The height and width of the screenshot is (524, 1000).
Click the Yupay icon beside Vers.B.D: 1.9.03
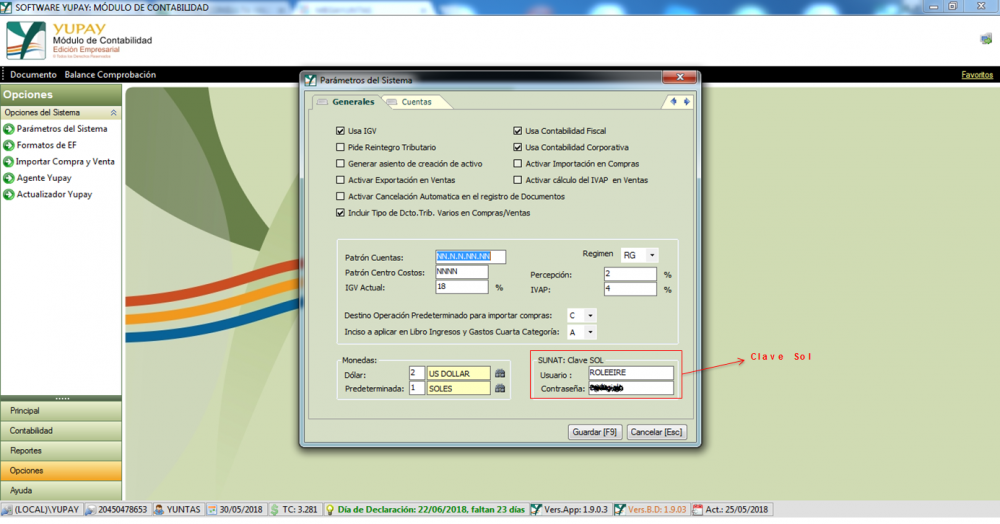619,510
